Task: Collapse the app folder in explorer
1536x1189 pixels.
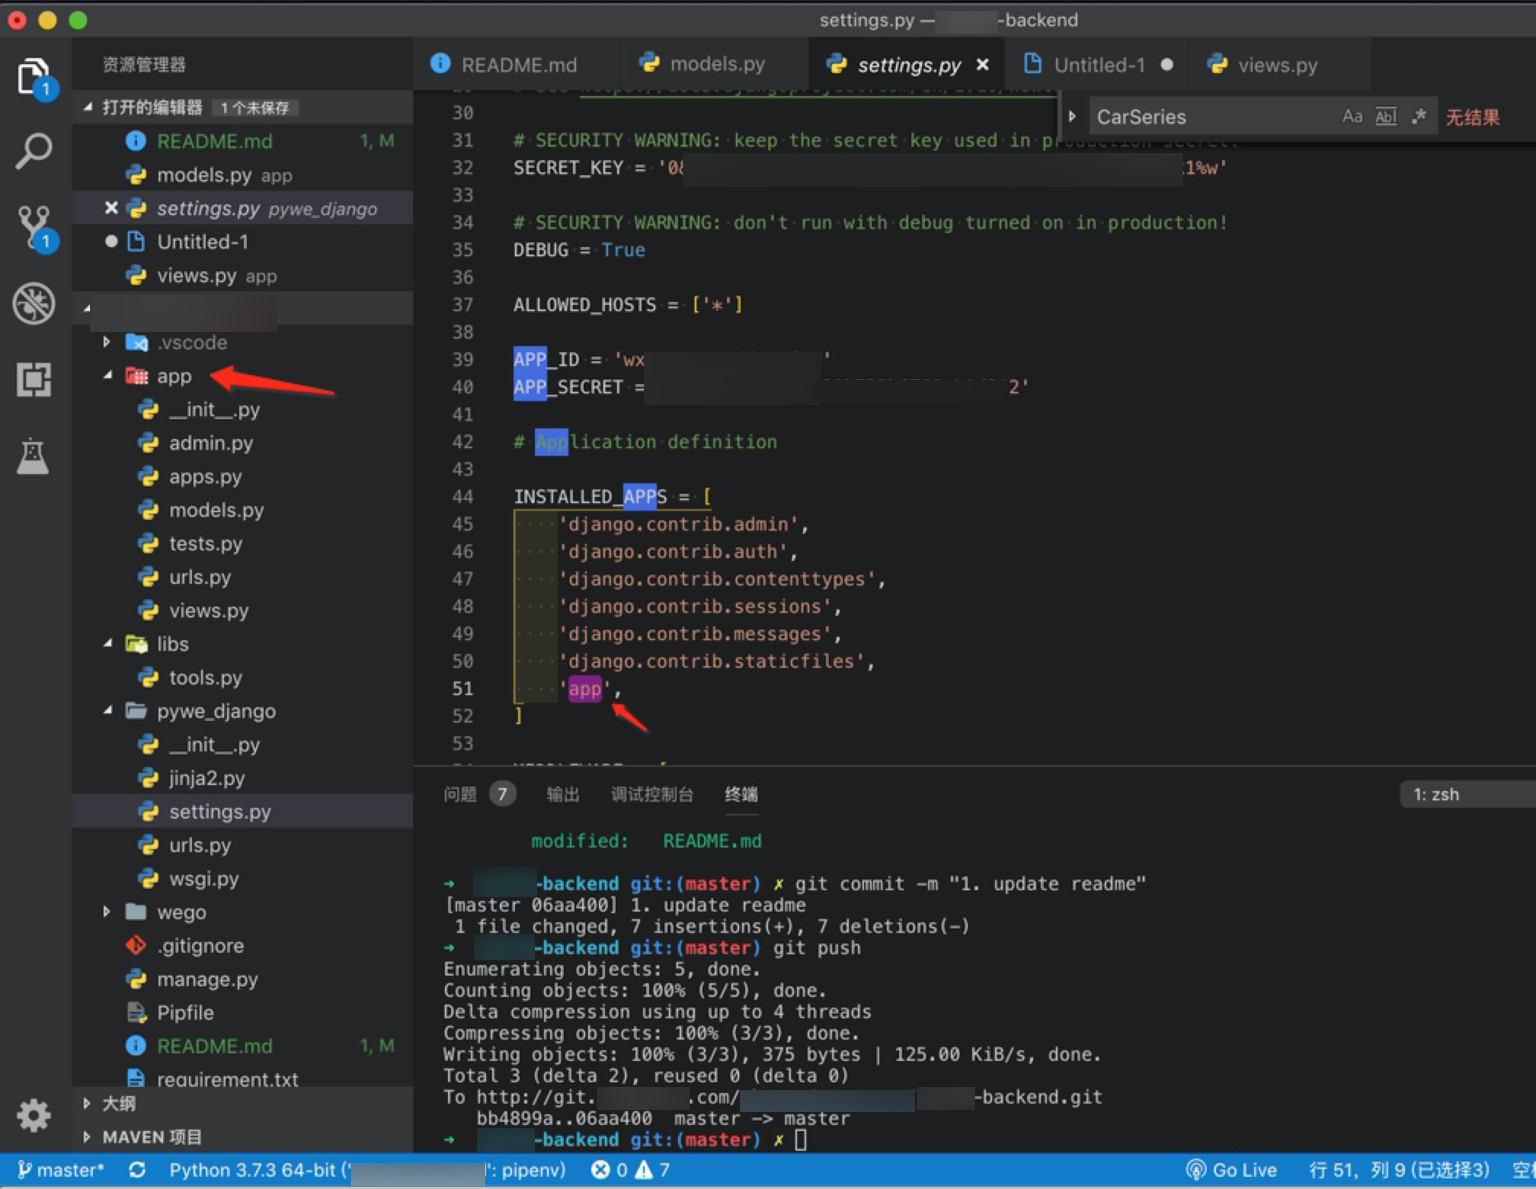Action: [x=108, y=376]
